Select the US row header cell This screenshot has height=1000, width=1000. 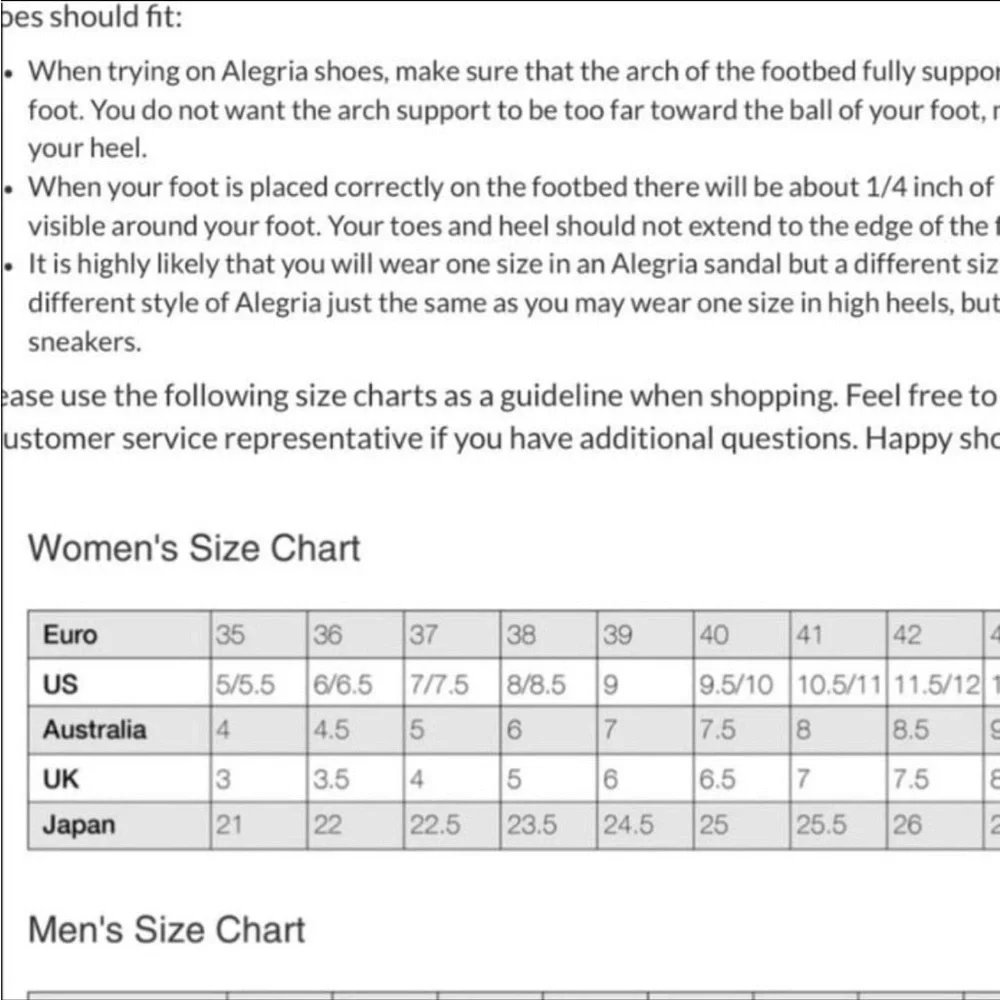[x=119, y=684]
